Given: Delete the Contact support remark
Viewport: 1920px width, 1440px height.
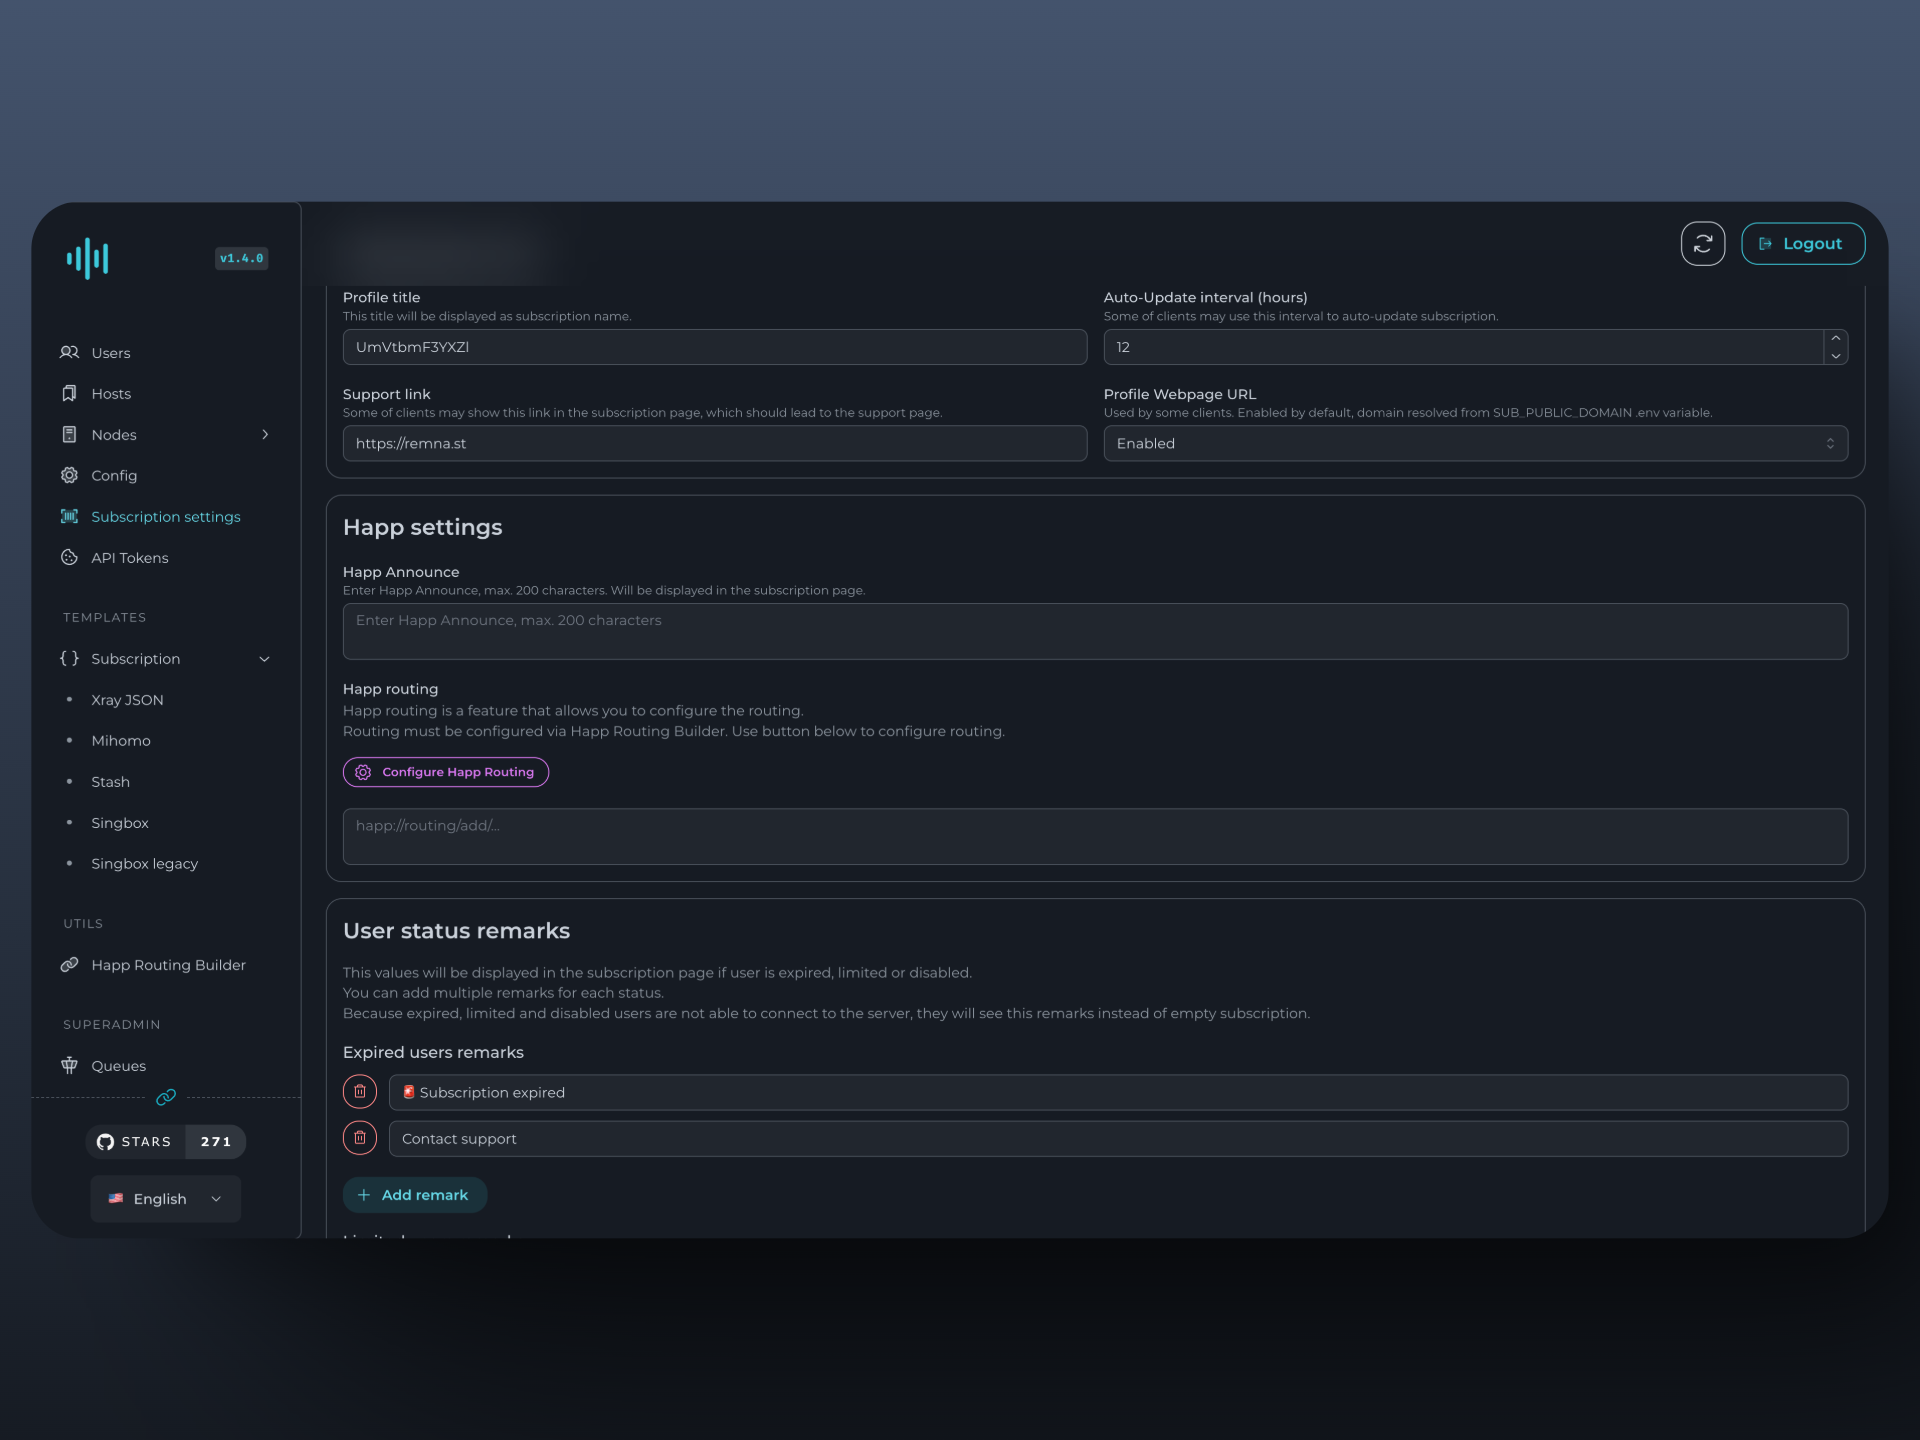Looking at the screenshot, I should tap(360, 1137).
